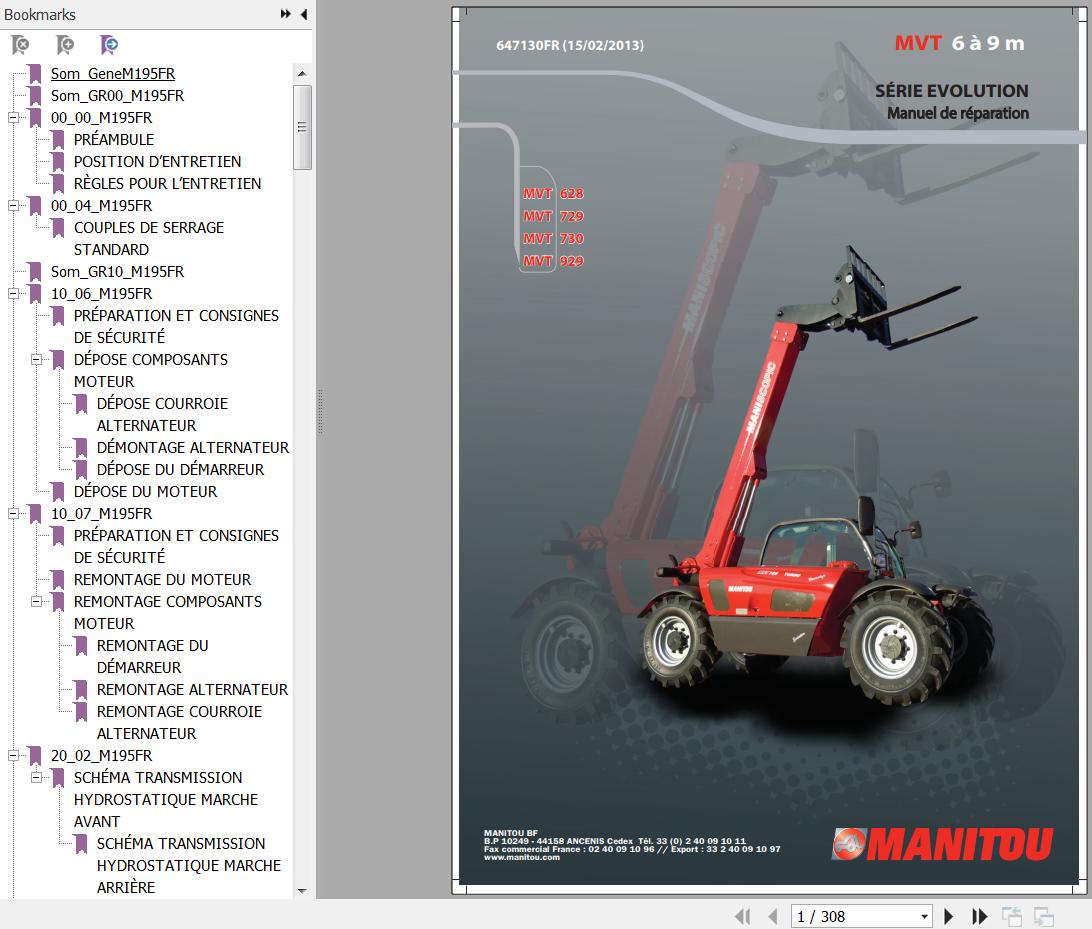1092x929 pixels.
Task: Click the panel splitter grip handle
Action: pyautogui.click(x=320, y=412)
